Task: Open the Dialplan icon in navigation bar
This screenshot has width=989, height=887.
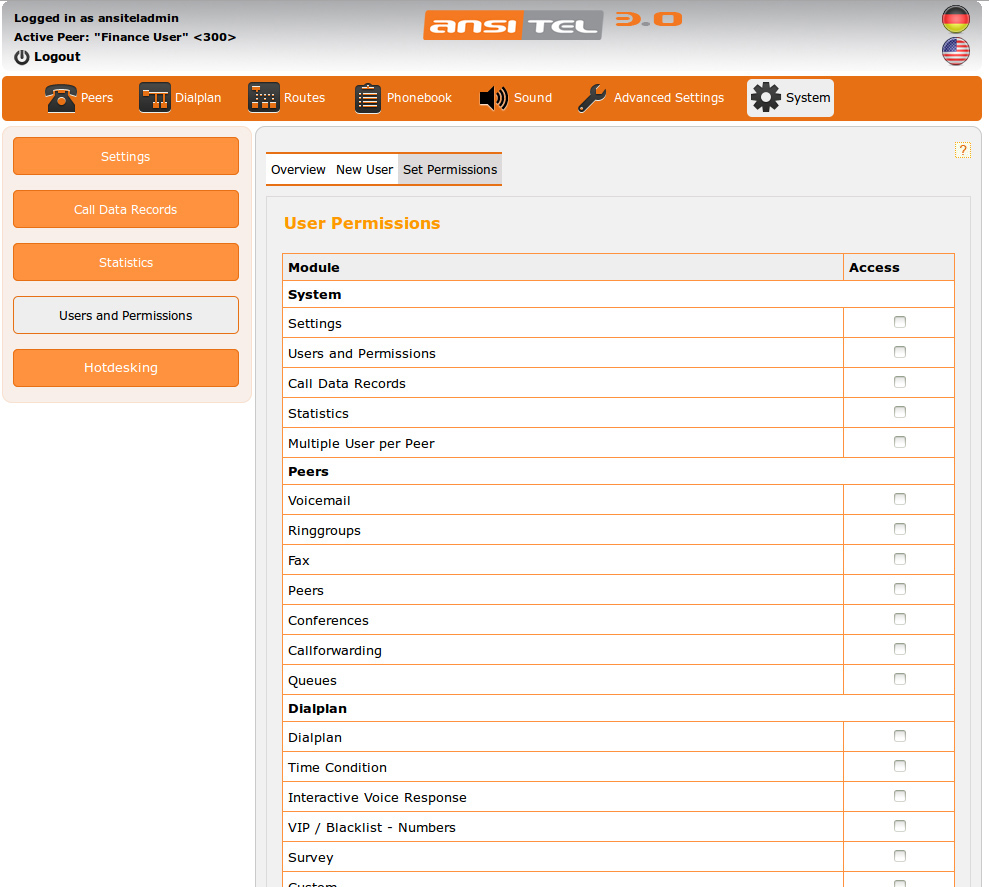Action: (155, 98)
